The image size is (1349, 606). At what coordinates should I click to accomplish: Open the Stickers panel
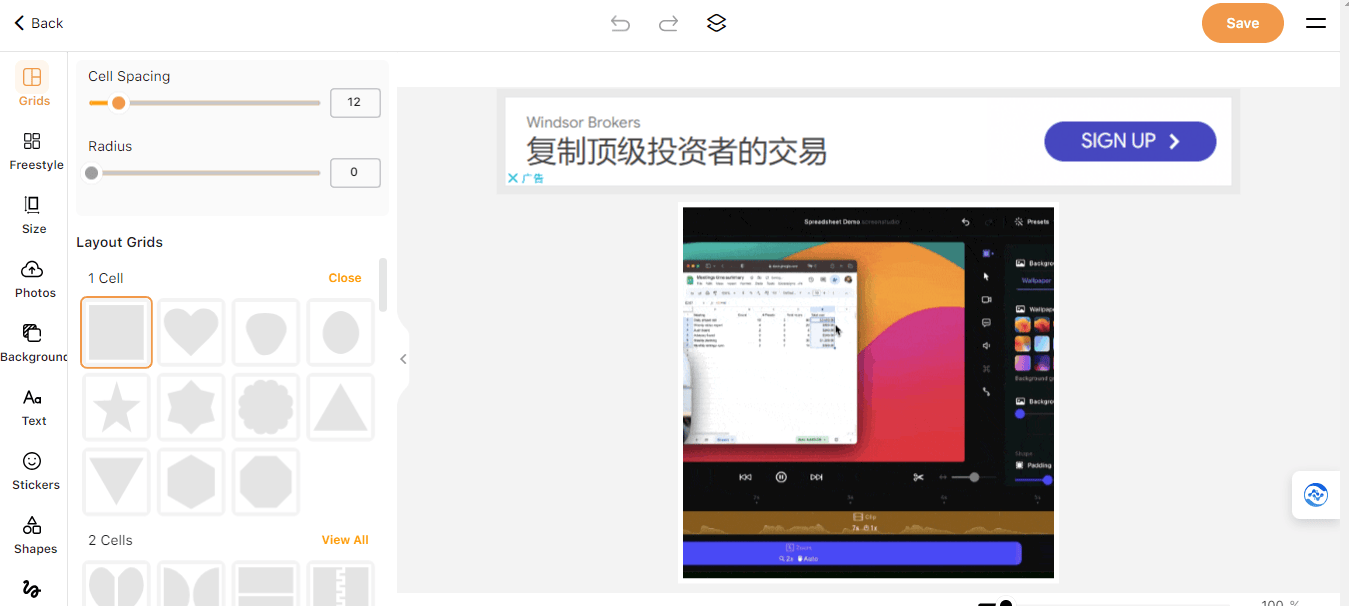(33, 471)
